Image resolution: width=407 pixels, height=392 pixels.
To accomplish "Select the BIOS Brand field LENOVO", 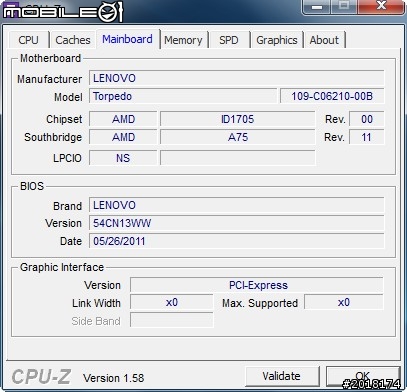I will [236, 205].
